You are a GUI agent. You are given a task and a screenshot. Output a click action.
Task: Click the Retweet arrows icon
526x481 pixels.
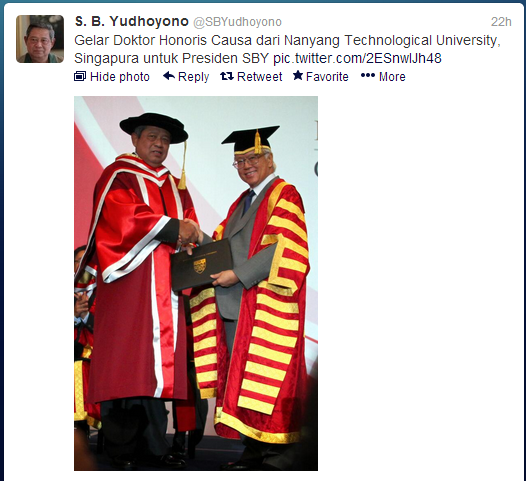227,76
